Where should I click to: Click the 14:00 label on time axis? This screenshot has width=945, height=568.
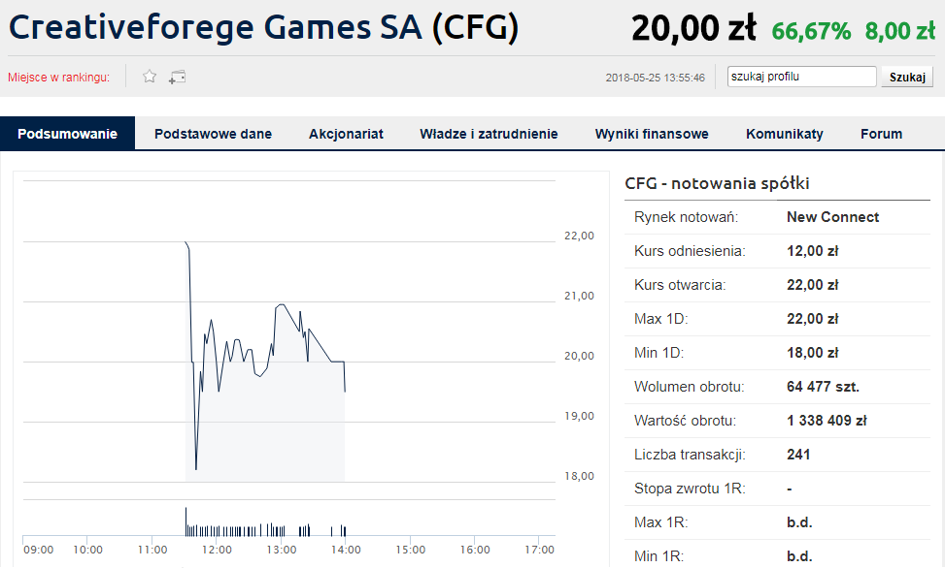click(346, 549)
